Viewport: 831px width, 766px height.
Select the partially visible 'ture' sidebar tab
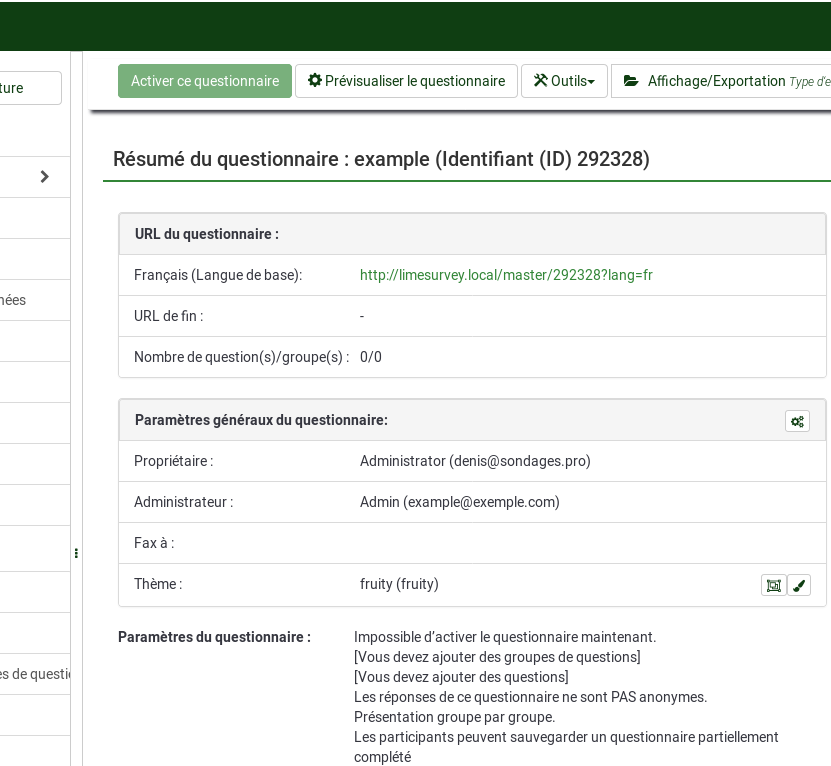(28, 88)
